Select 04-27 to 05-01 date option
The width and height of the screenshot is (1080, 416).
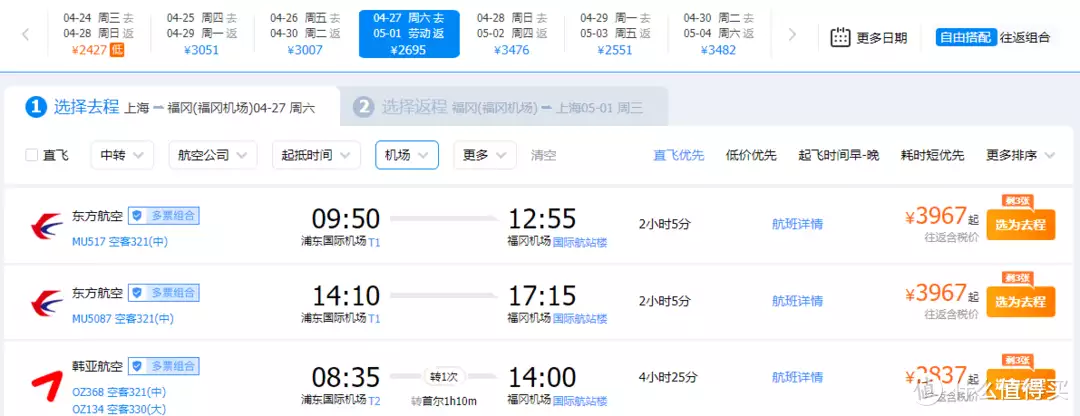(x=409, y=34)
